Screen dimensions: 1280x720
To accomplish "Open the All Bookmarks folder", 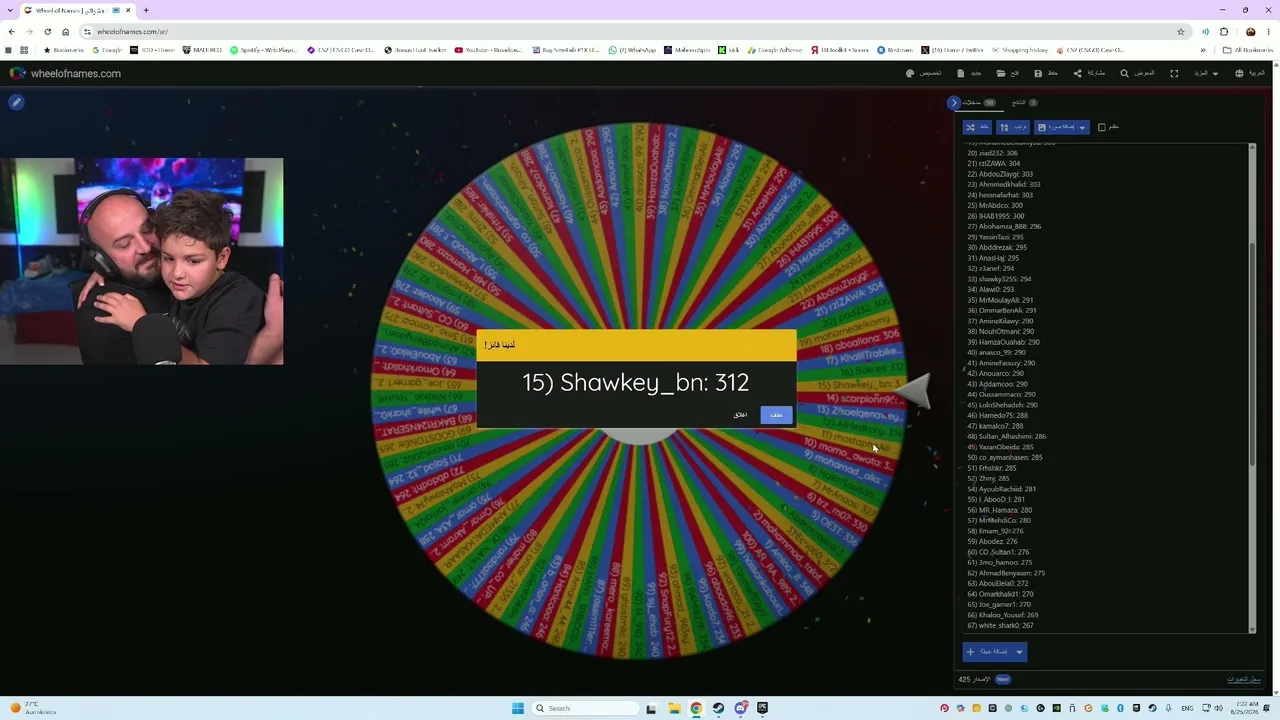I will click(1248, 50).
